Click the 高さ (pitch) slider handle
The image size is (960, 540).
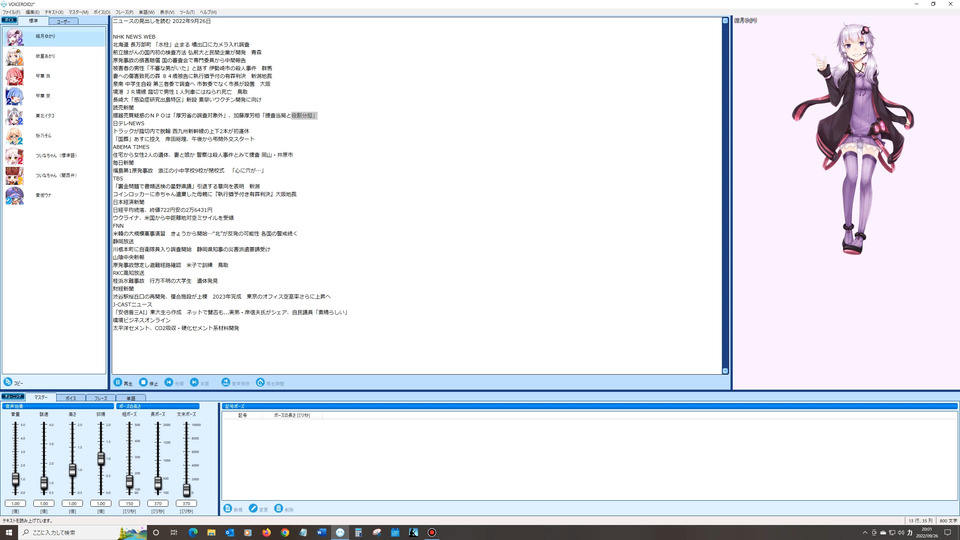(72, 470)
